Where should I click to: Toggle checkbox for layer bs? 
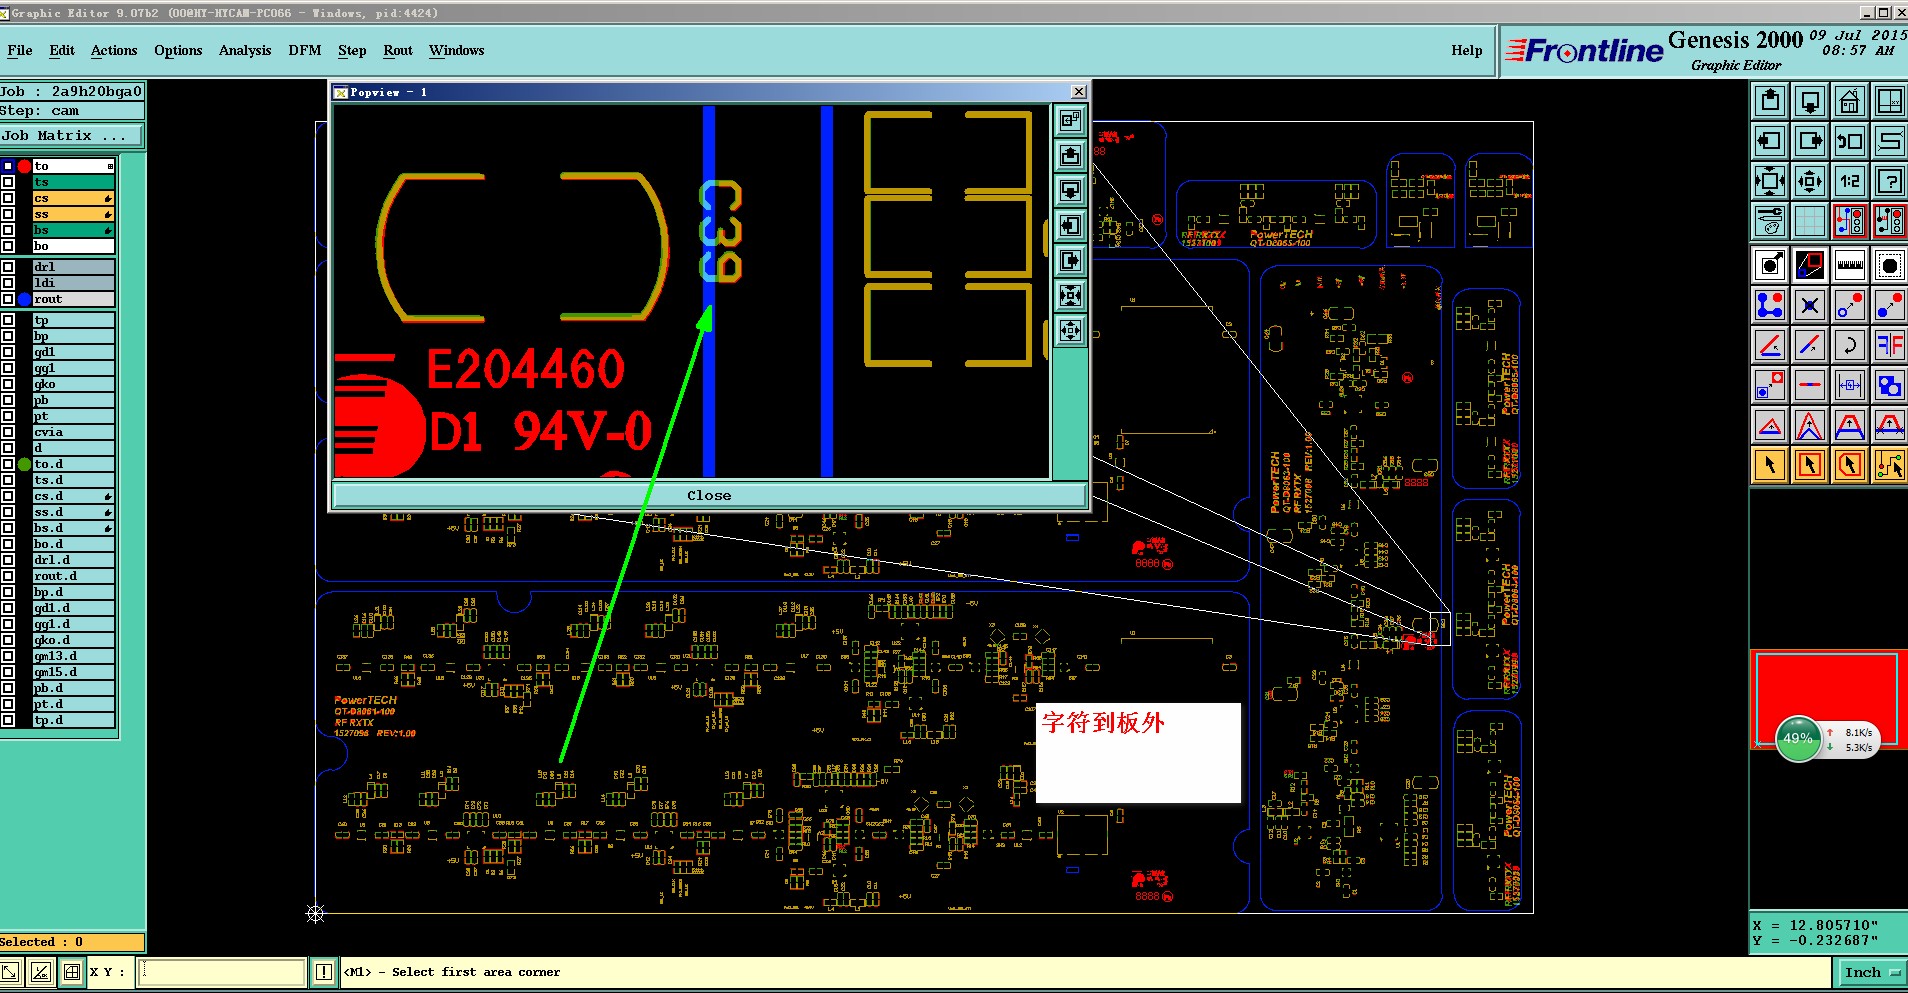point(8,230)
